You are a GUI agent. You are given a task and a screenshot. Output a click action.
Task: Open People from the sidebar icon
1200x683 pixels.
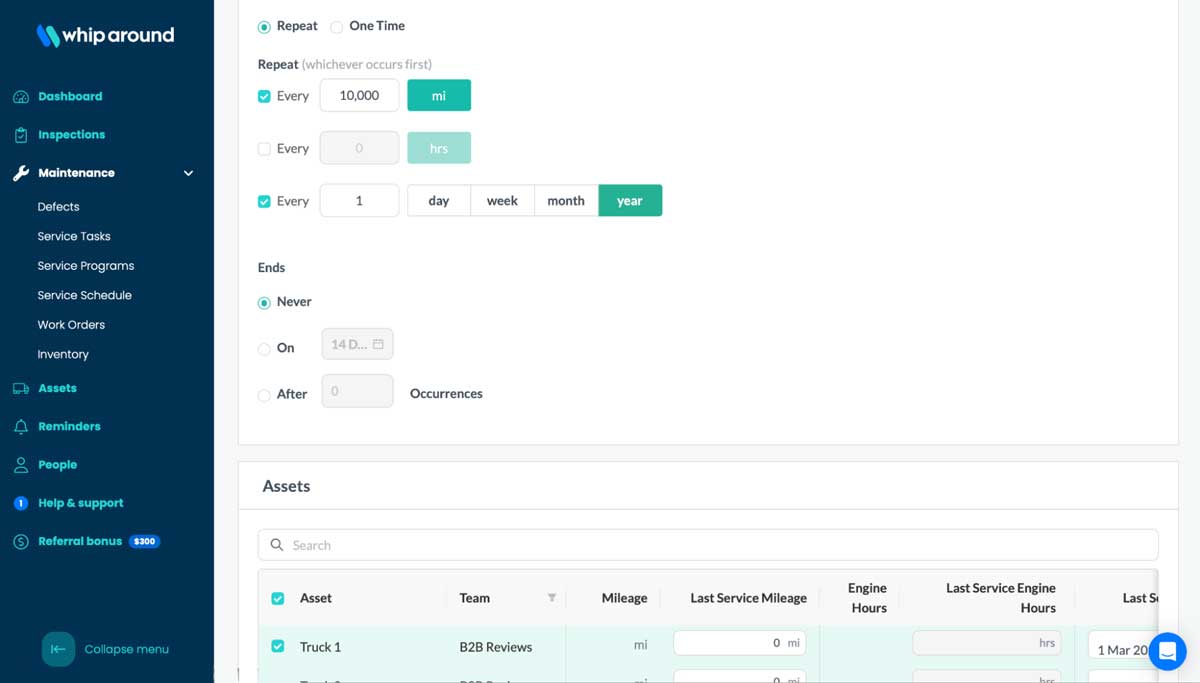(x=22, y=464)
